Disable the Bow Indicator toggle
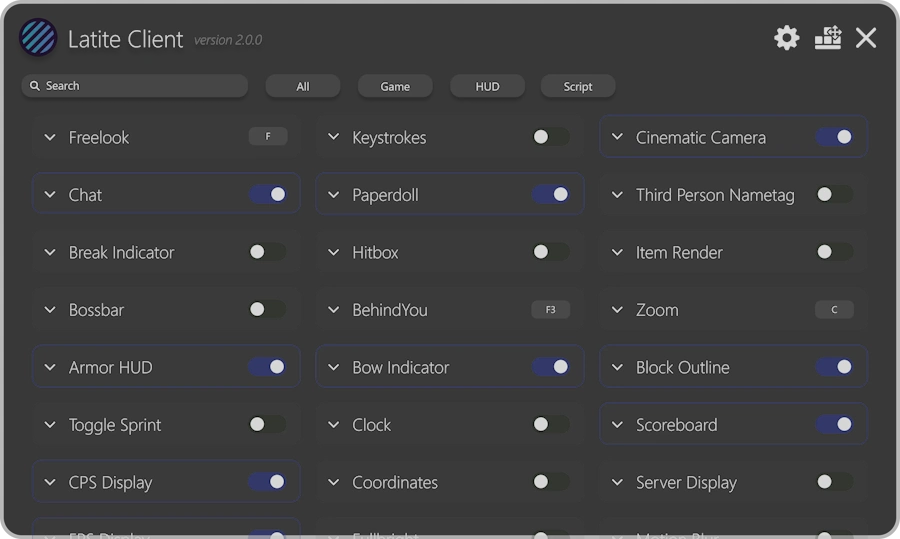Viewport: 900px width, 539px height. pyautogui.click(x=550, y=366)
